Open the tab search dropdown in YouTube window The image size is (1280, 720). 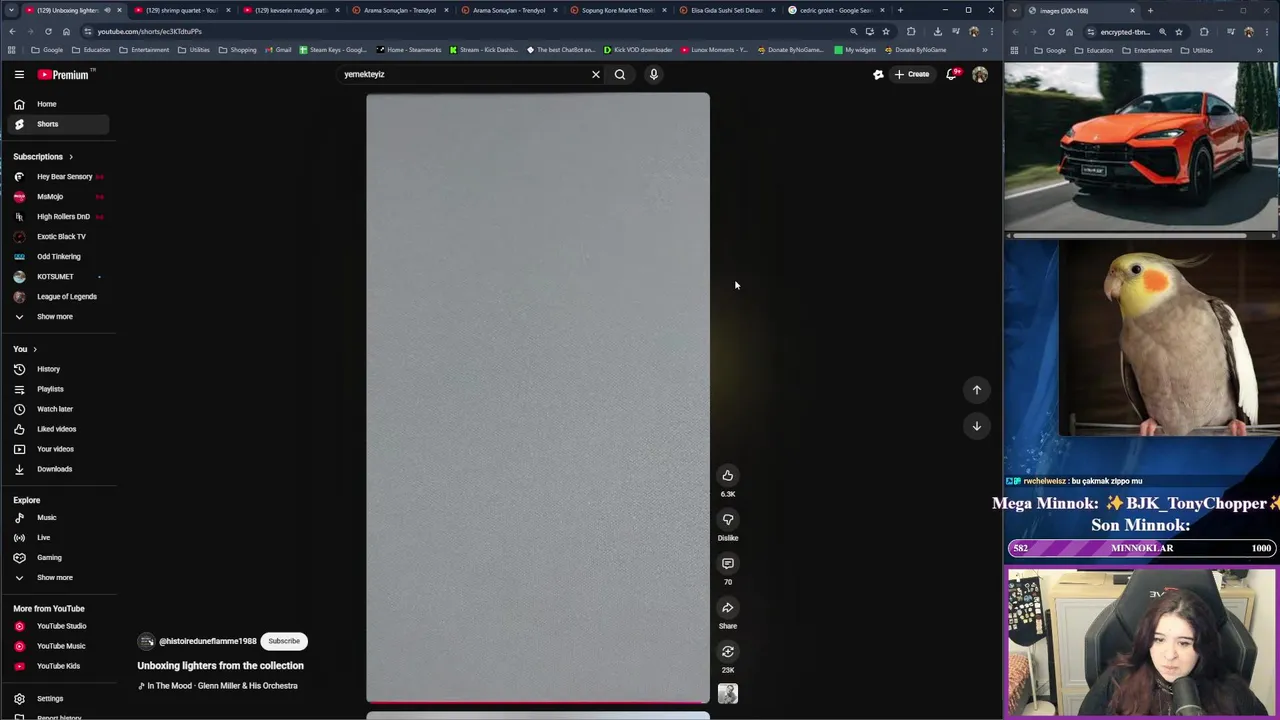pos(11,10)
